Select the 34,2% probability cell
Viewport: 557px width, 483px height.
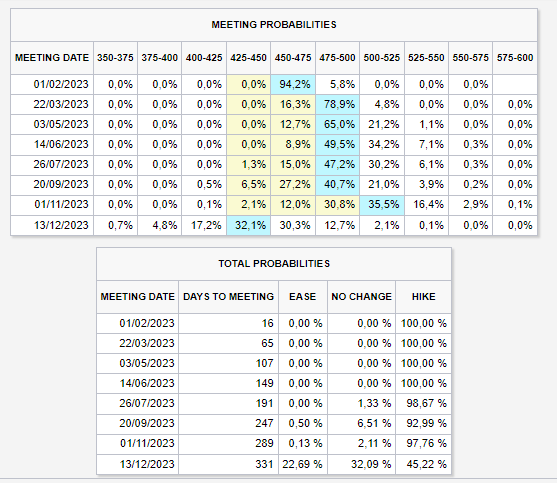(x=382, y=145)
